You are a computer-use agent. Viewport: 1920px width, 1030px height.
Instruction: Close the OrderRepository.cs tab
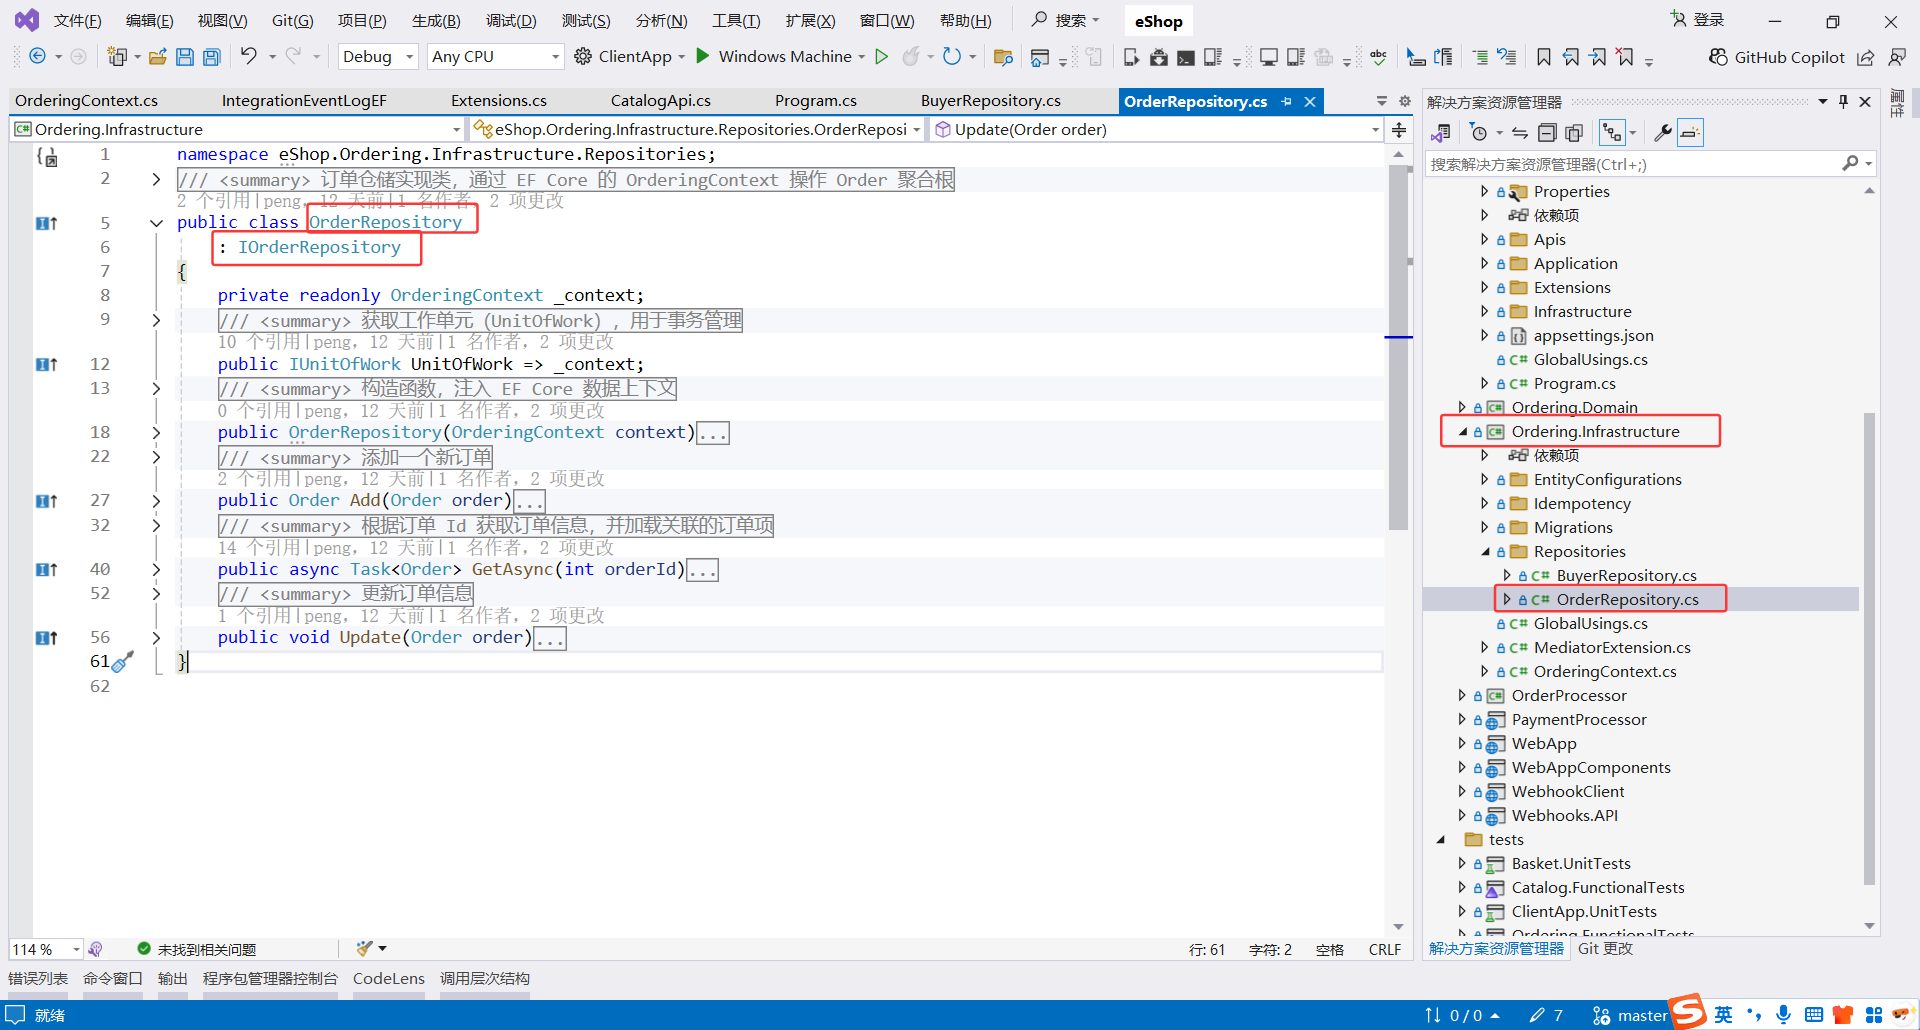click(1310, 102)
